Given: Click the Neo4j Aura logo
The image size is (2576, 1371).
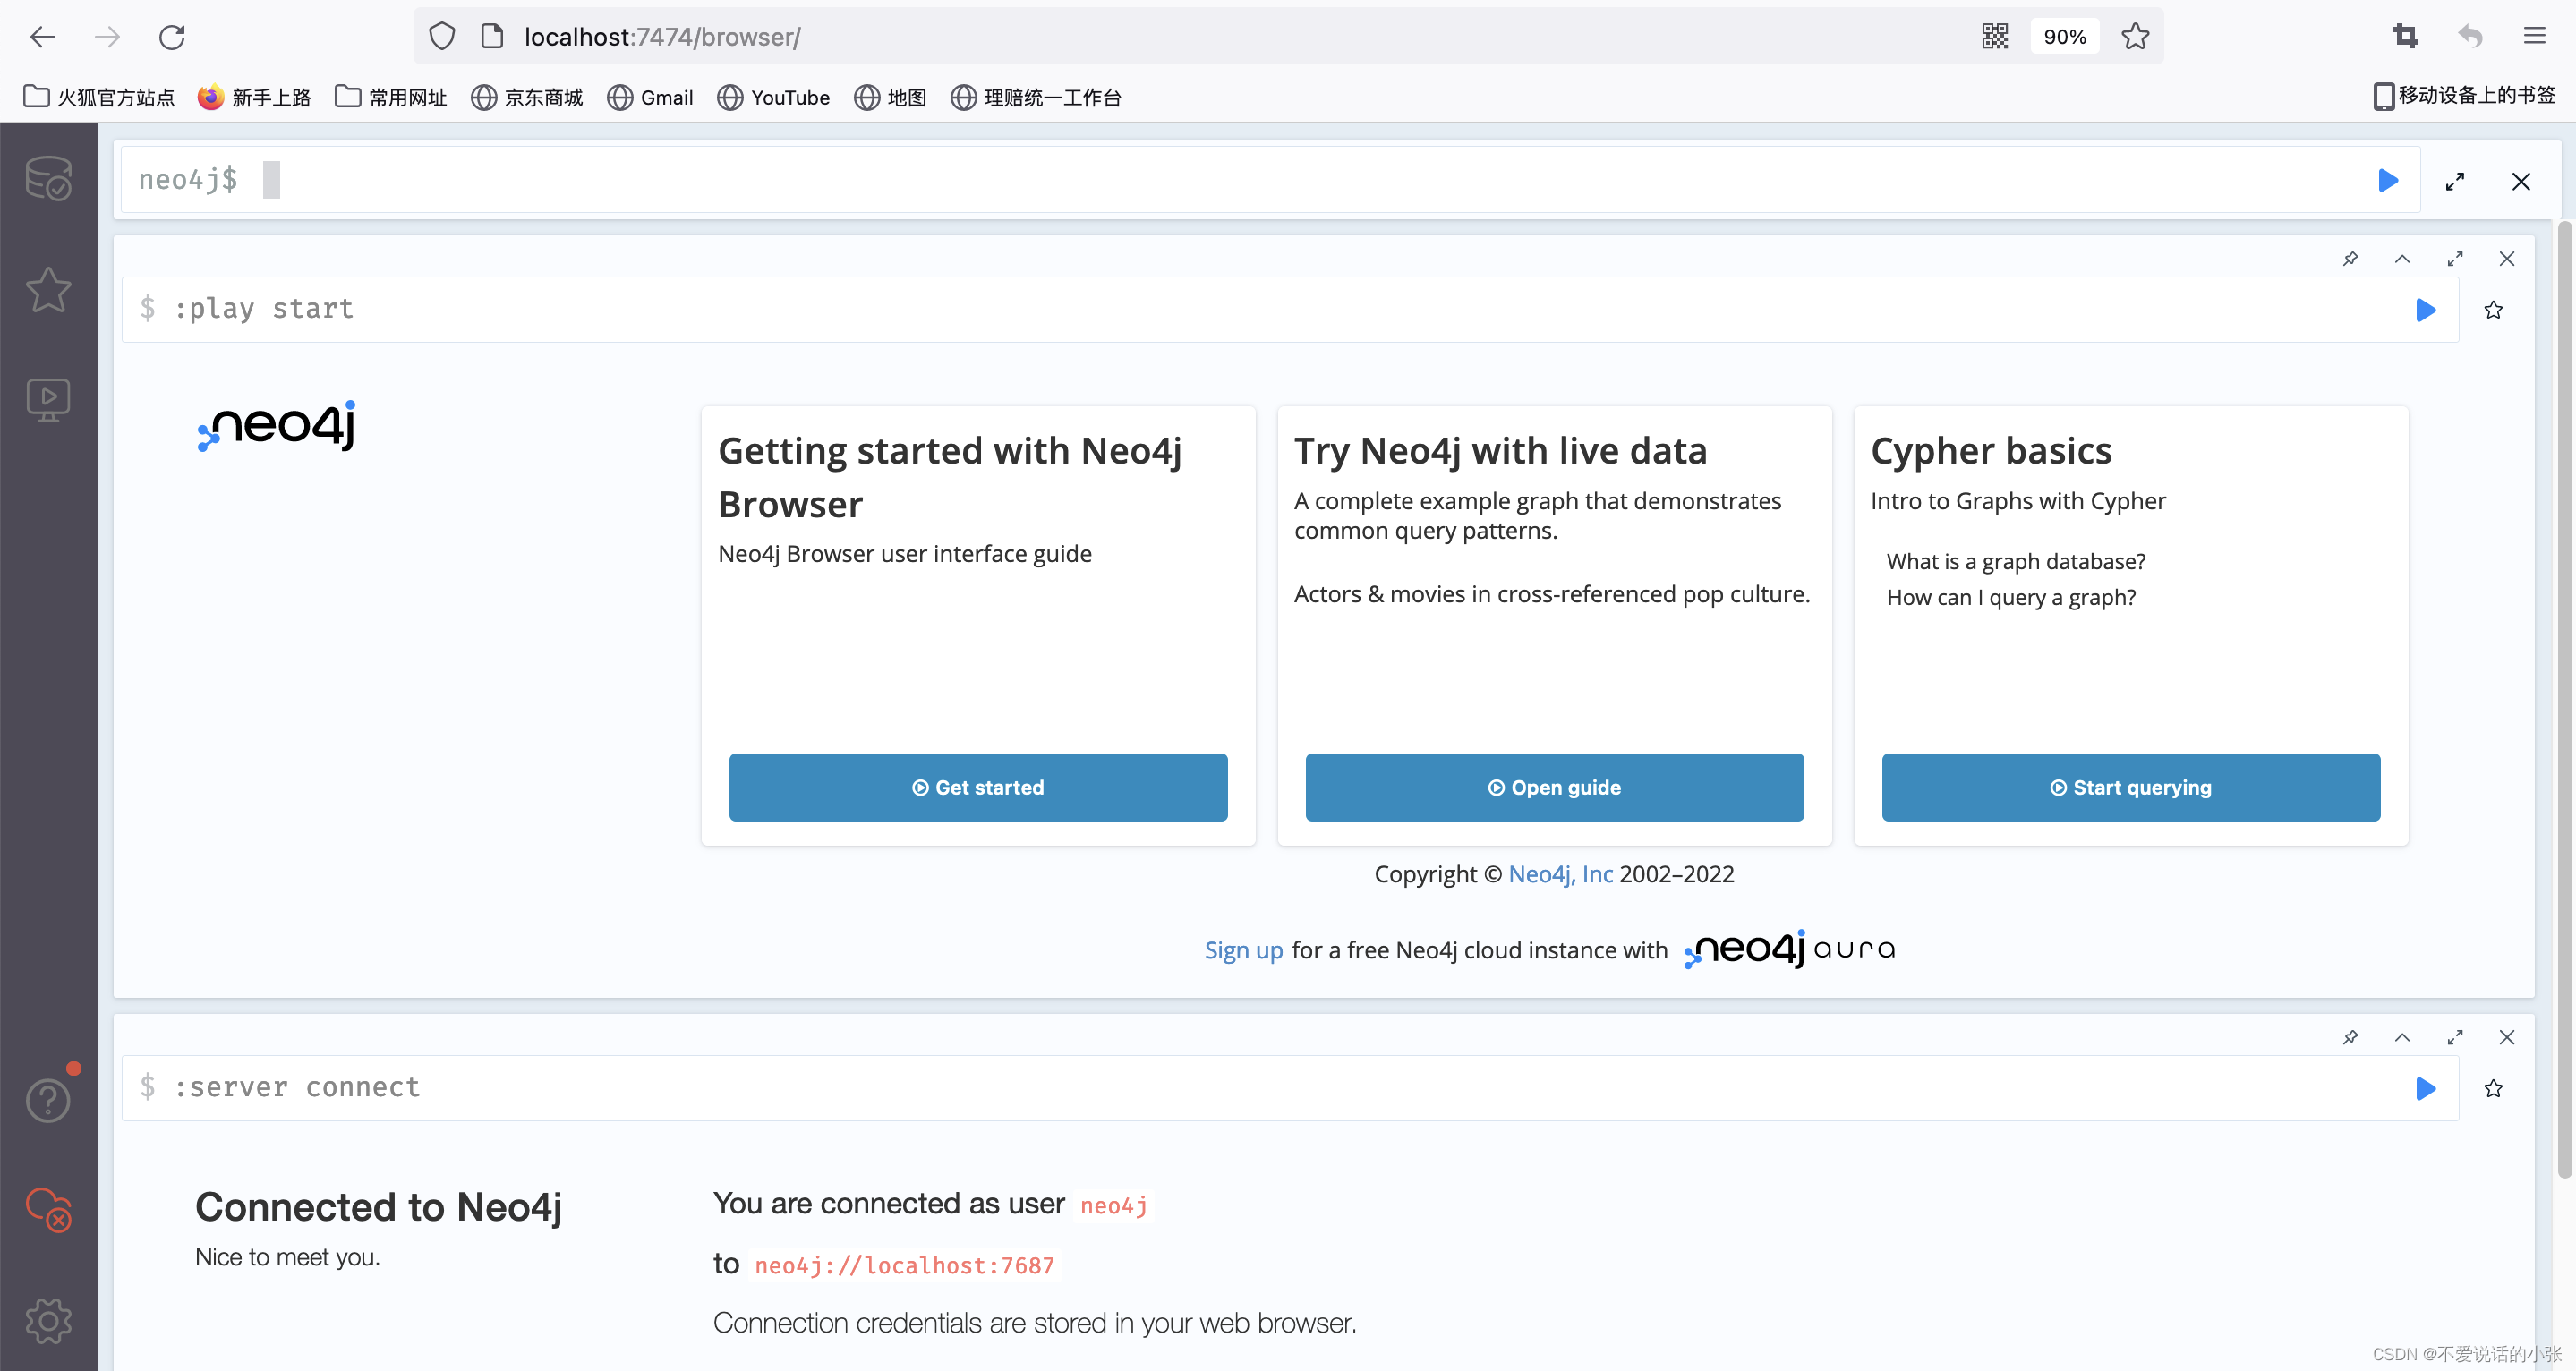Looking at the screenshot, I should click(1790, 949).
